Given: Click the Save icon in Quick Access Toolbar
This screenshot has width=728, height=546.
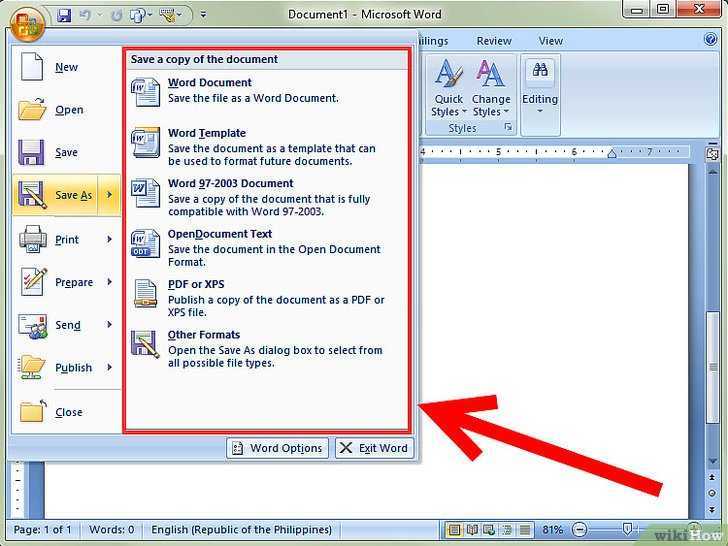Looking at the screenshot, I should point(64,15).
